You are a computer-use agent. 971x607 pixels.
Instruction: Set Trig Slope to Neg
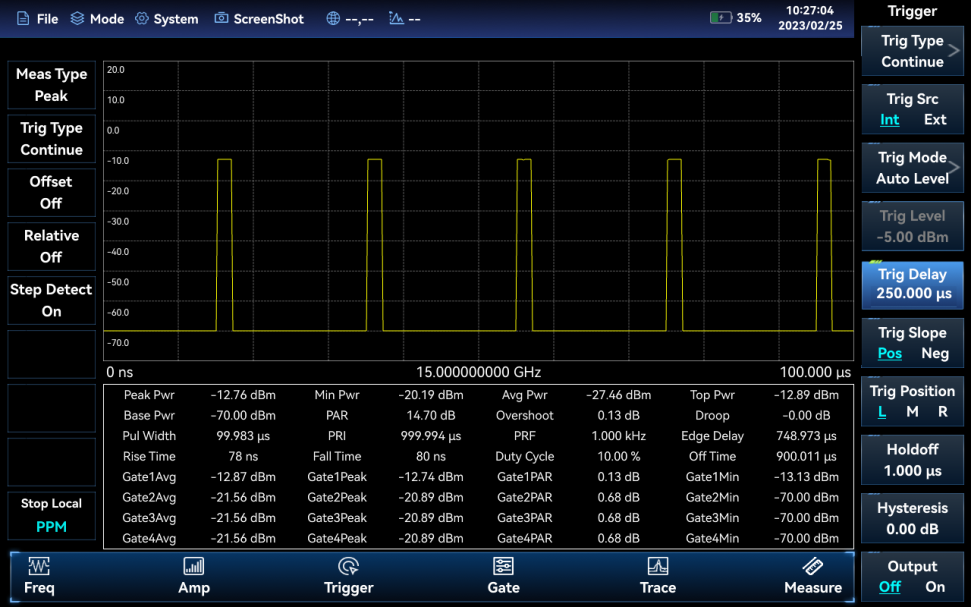pos(935,353)
